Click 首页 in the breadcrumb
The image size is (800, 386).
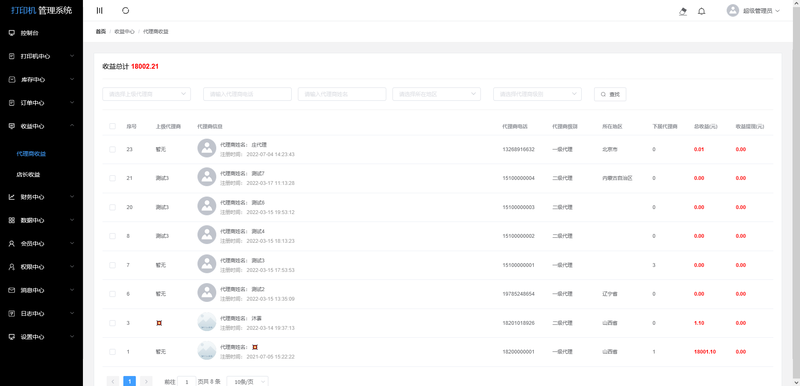coord(101,32)
